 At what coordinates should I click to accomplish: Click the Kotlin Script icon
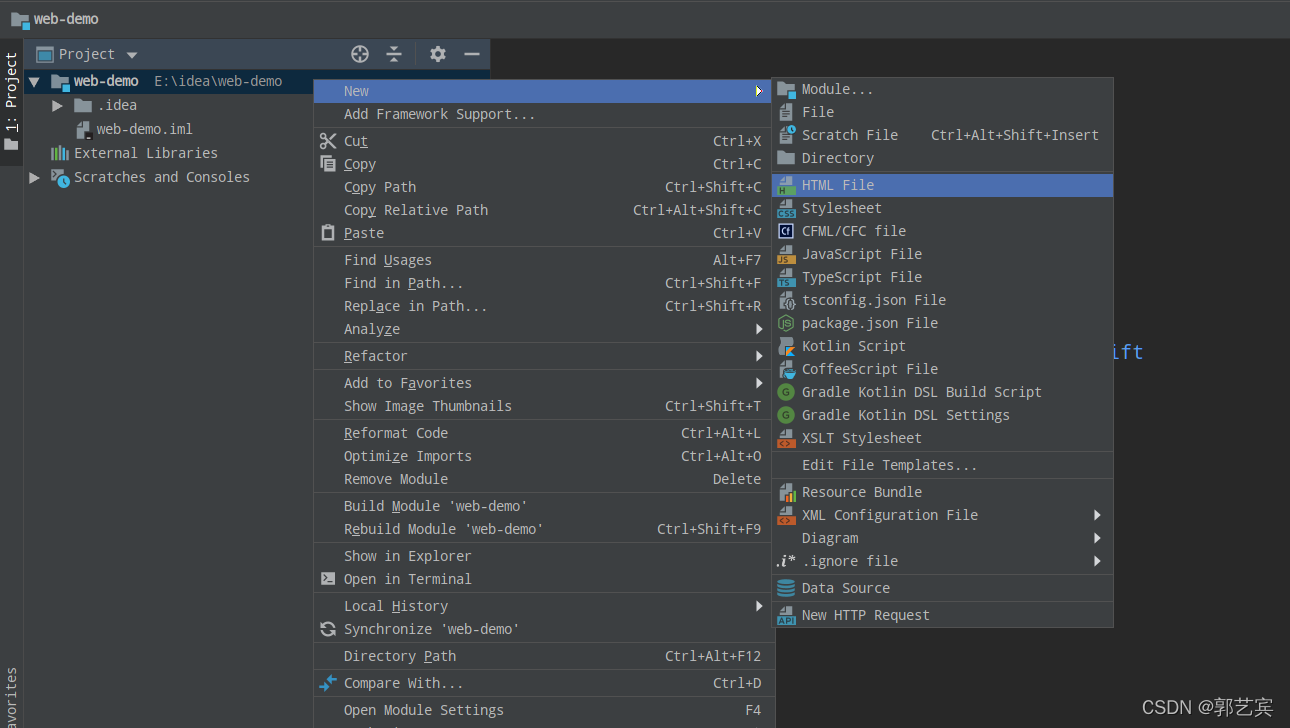tap(787, 346)
